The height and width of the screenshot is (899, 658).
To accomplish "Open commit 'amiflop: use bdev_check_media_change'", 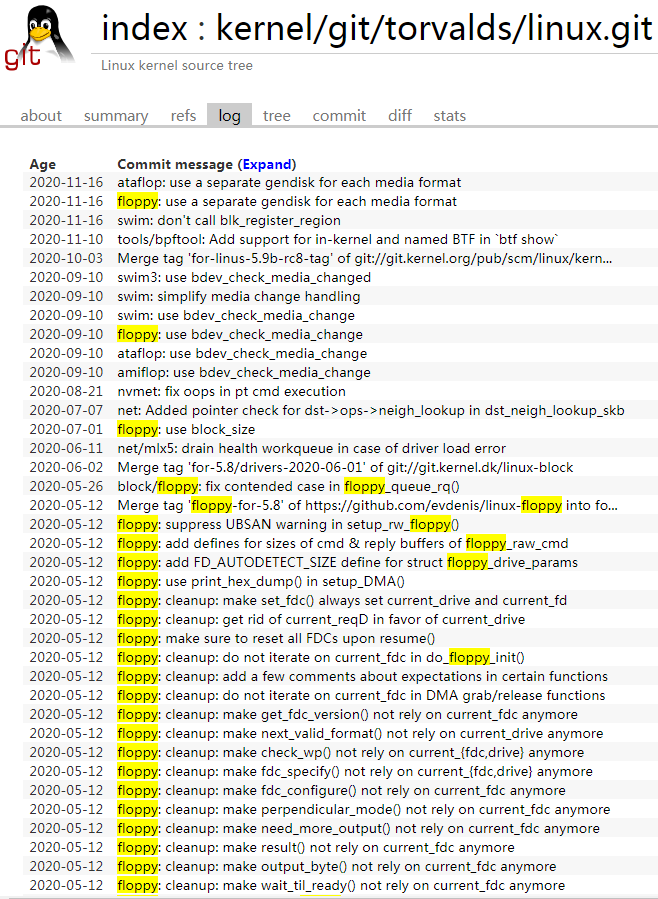I will (244, 372).
